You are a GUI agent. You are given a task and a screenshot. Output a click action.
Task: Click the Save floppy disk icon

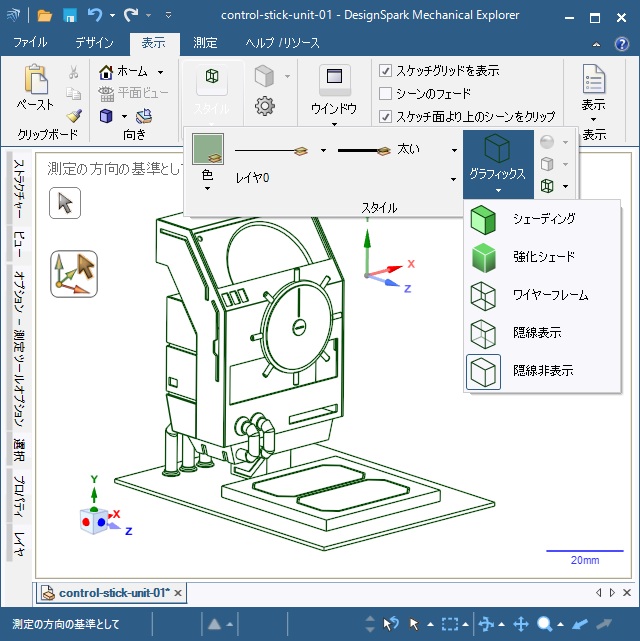70,15
